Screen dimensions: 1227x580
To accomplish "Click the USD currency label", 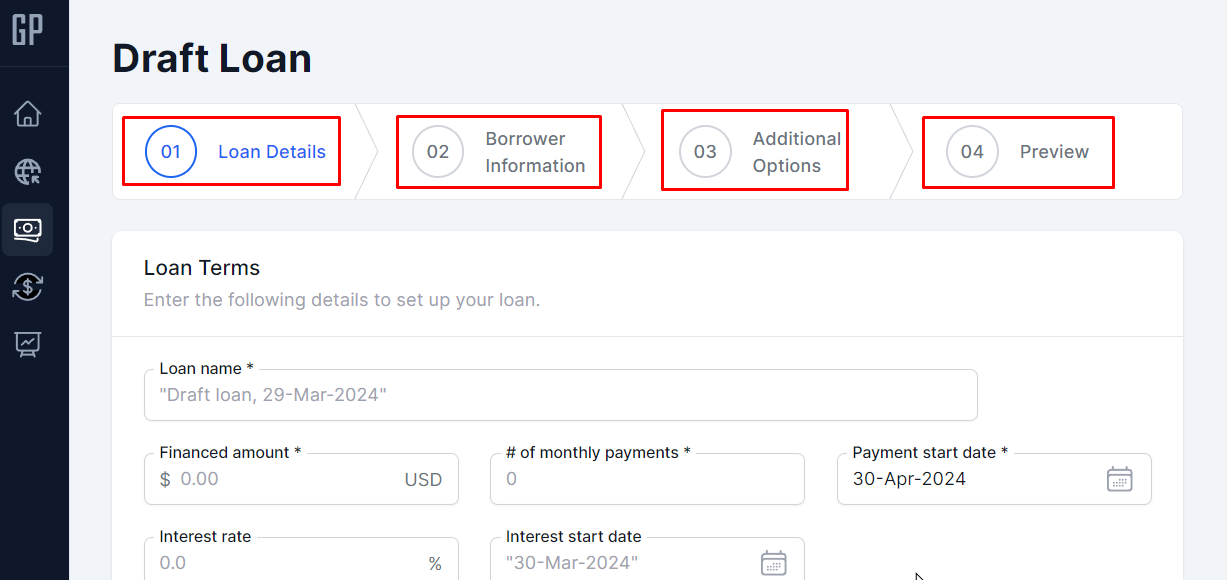I will tap(423, 480).
